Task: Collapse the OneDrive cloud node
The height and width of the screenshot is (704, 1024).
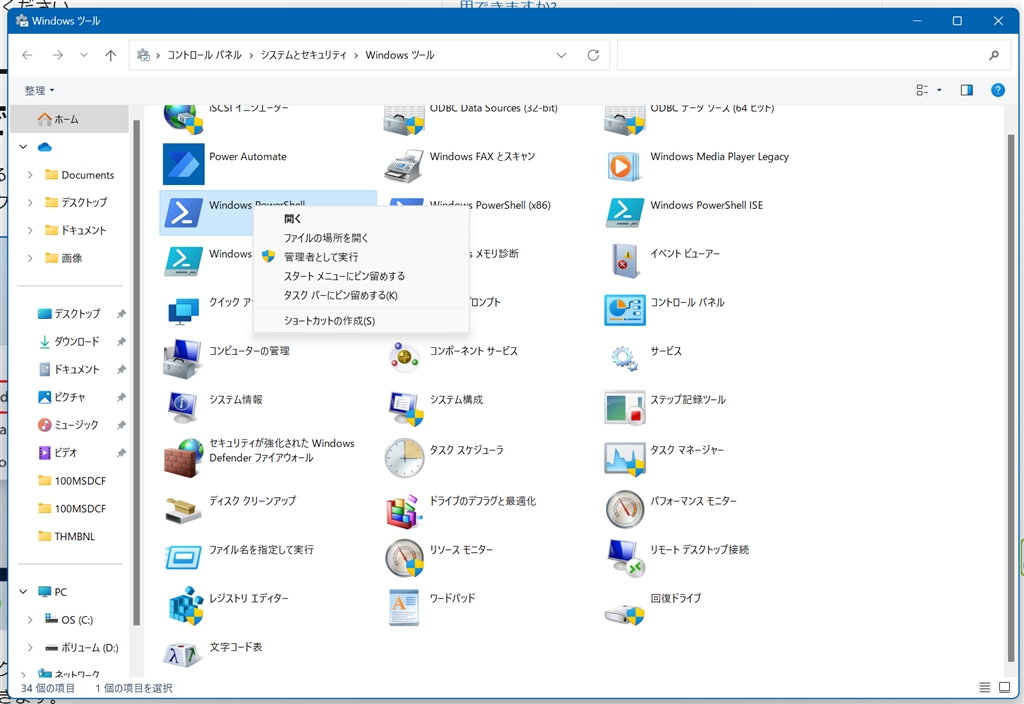Action: [x=24, y=147]
